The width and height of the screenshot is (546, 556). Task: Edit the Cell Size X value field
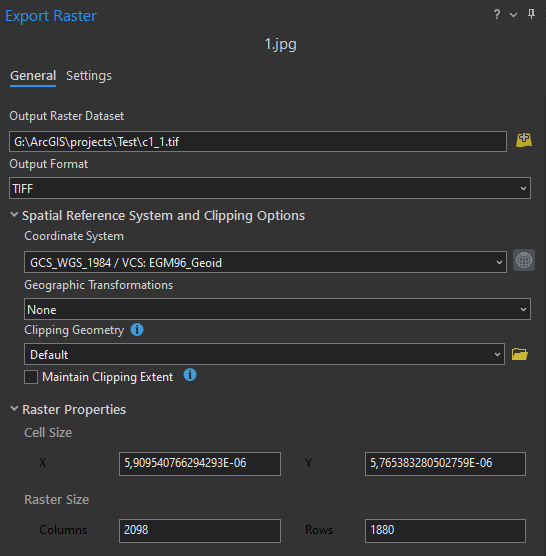pyautogui.click(x=200, y=464)
